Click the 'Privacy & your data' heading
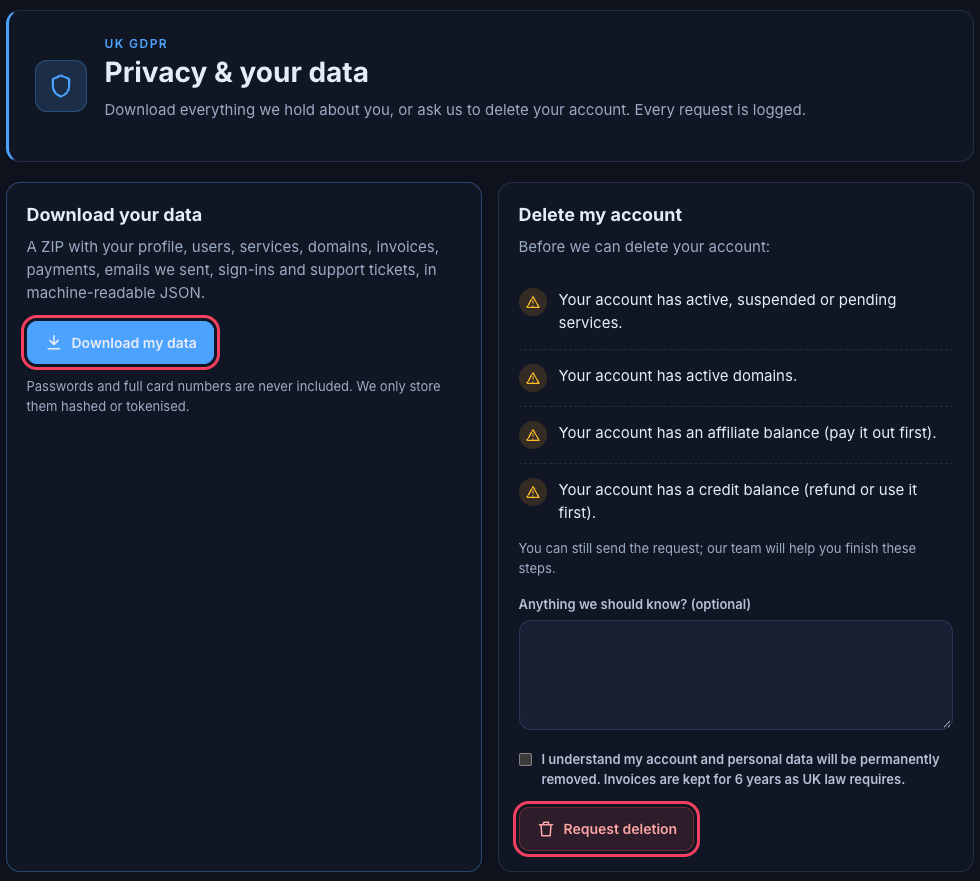The width and height of the screenshot is (980, 881). (x=236, y=72)
